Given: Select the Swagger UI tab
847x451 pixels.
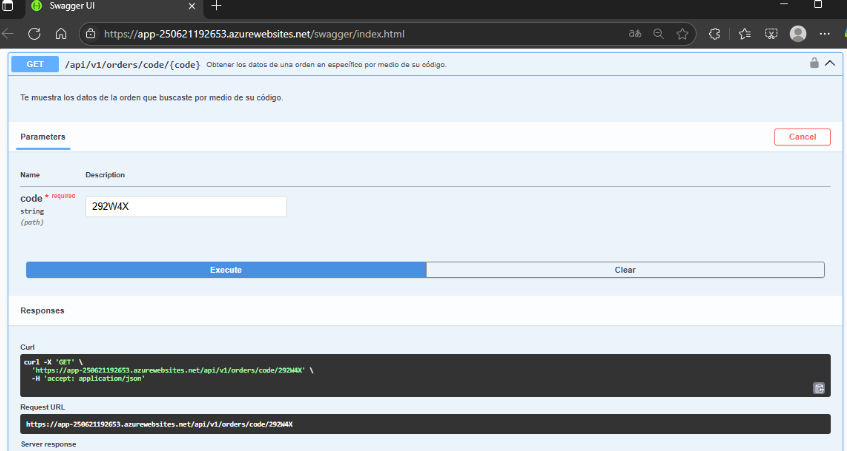Looking at the screenshot, I should point(113,6).
